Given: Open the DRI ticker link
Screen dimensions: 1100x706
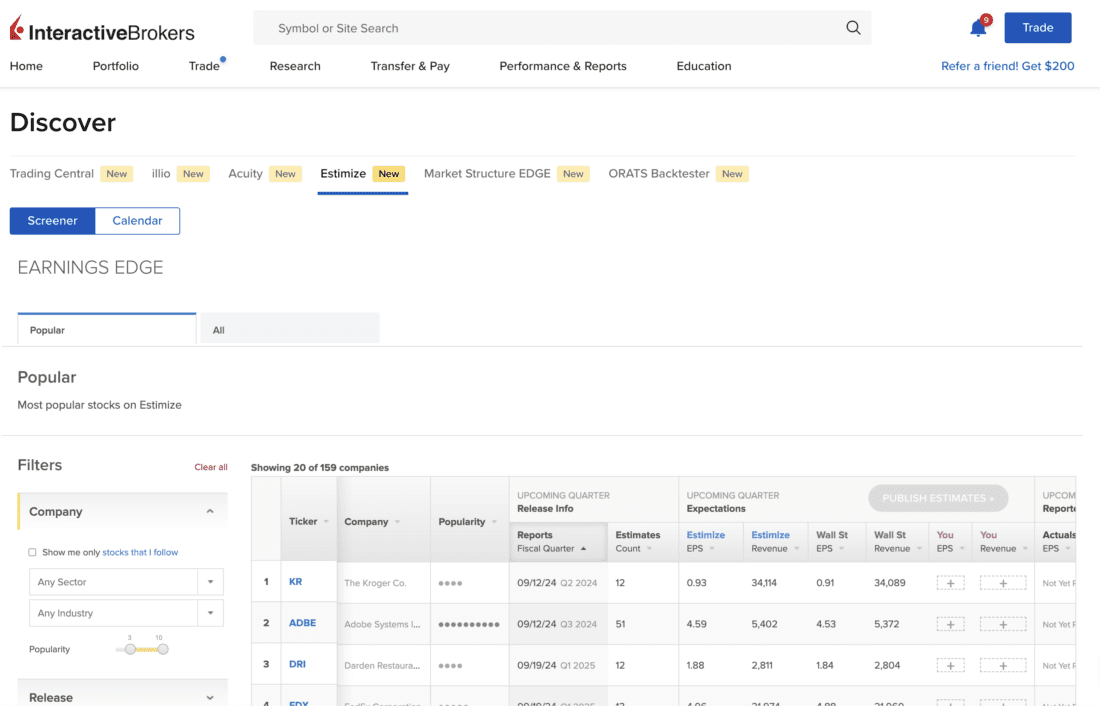Looking at the screenshot, I should pyautogui.click(x=297, y=665).
